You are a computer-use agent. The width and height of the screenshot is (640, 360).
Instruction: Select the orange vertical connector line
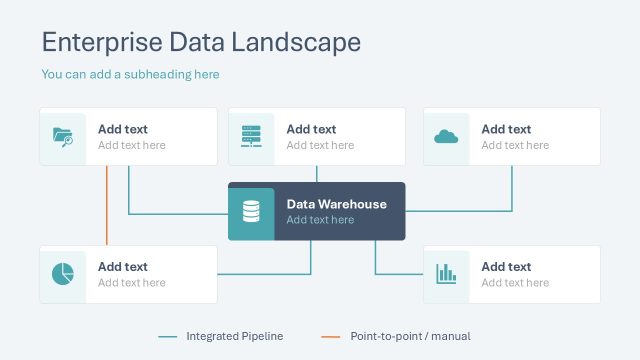click(x=107, y=205)
